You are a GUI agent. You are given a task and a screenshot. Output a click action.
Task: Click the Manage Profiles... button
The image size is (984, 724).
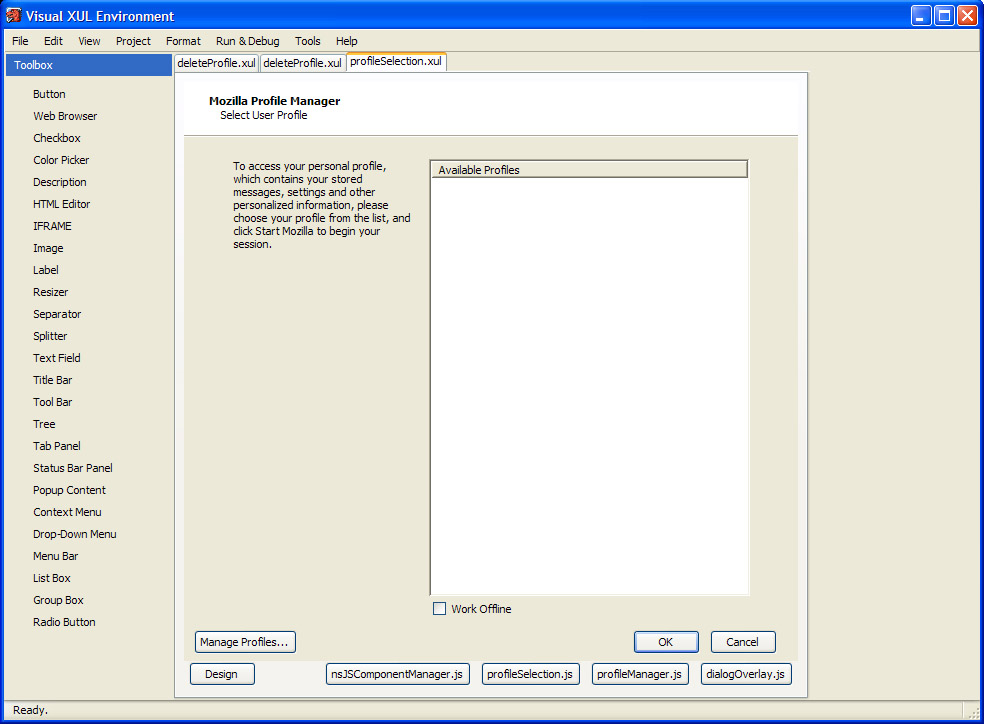[x=245, y=642]
